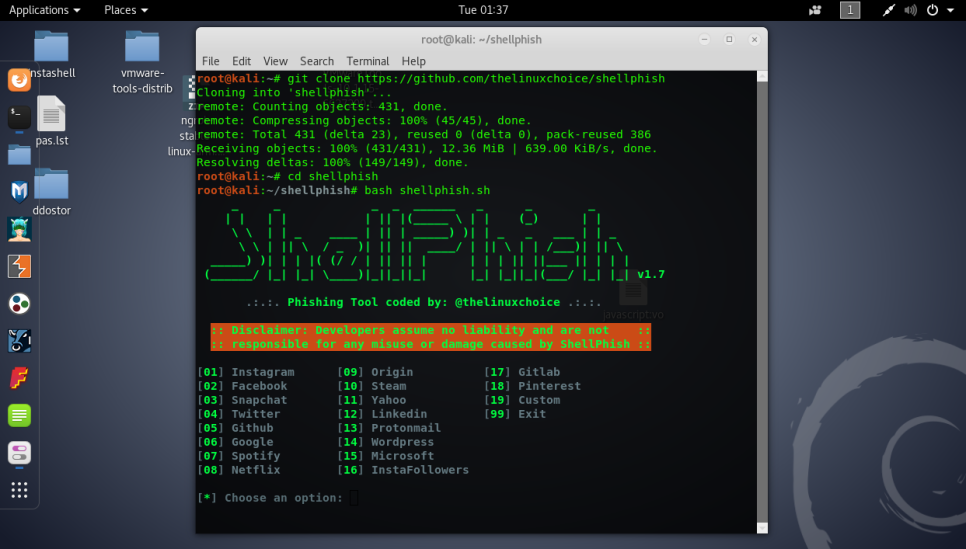Click the '[08] Netflix' option text

tap(239, 470)
